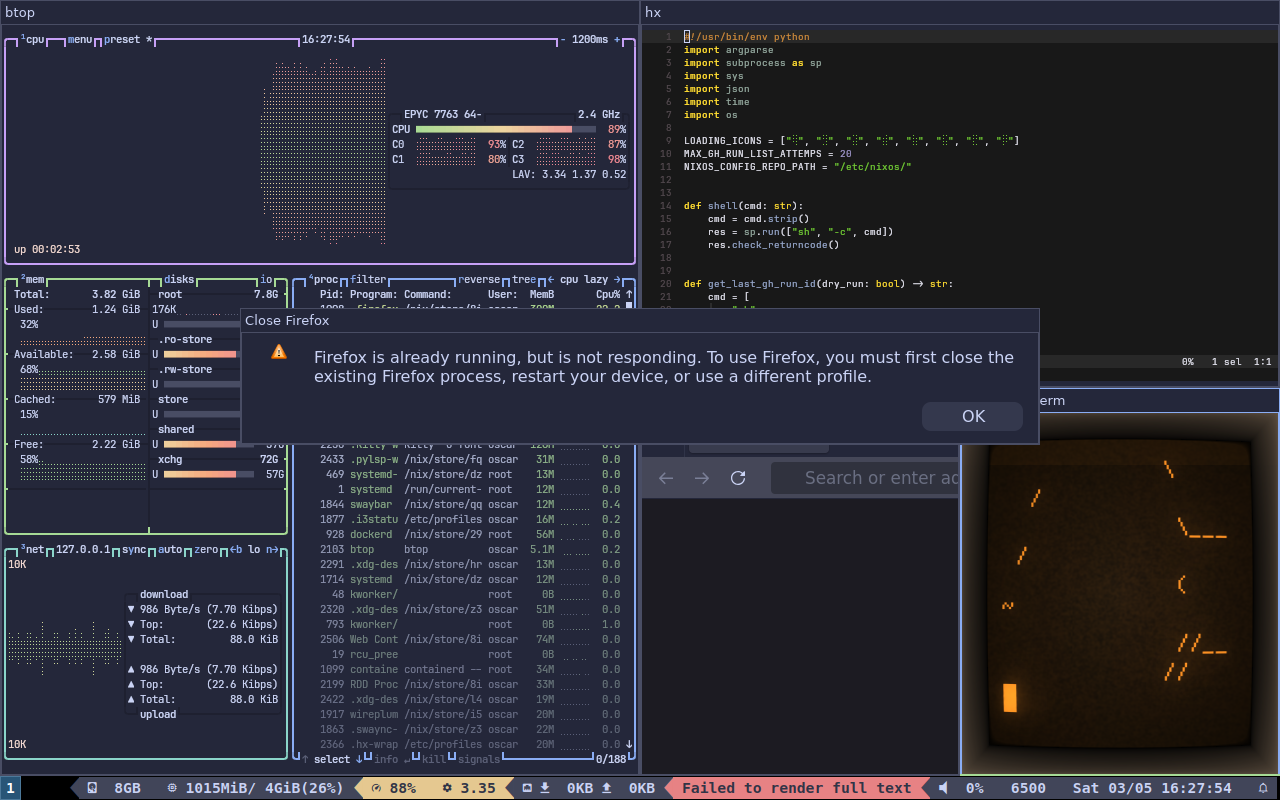
Task: Toggle the btop proc box label
Action: tap(324, 280)
